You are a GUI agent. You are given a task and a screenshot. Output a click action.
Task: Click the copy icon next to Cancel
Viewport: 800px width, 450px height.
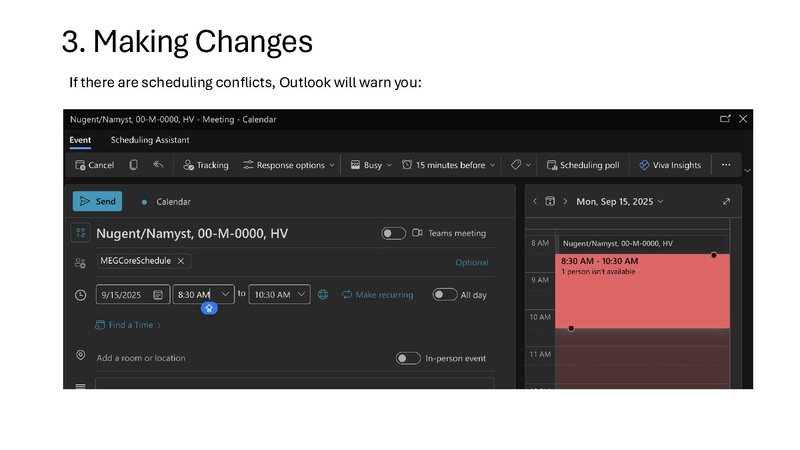point(134,165)
